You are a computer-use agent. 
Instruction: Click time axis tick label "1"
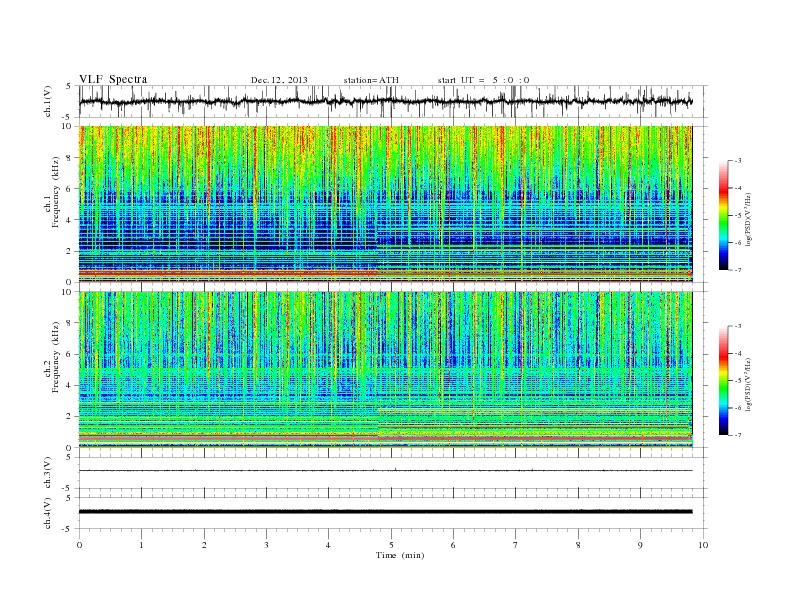click(x=141, y=545)
